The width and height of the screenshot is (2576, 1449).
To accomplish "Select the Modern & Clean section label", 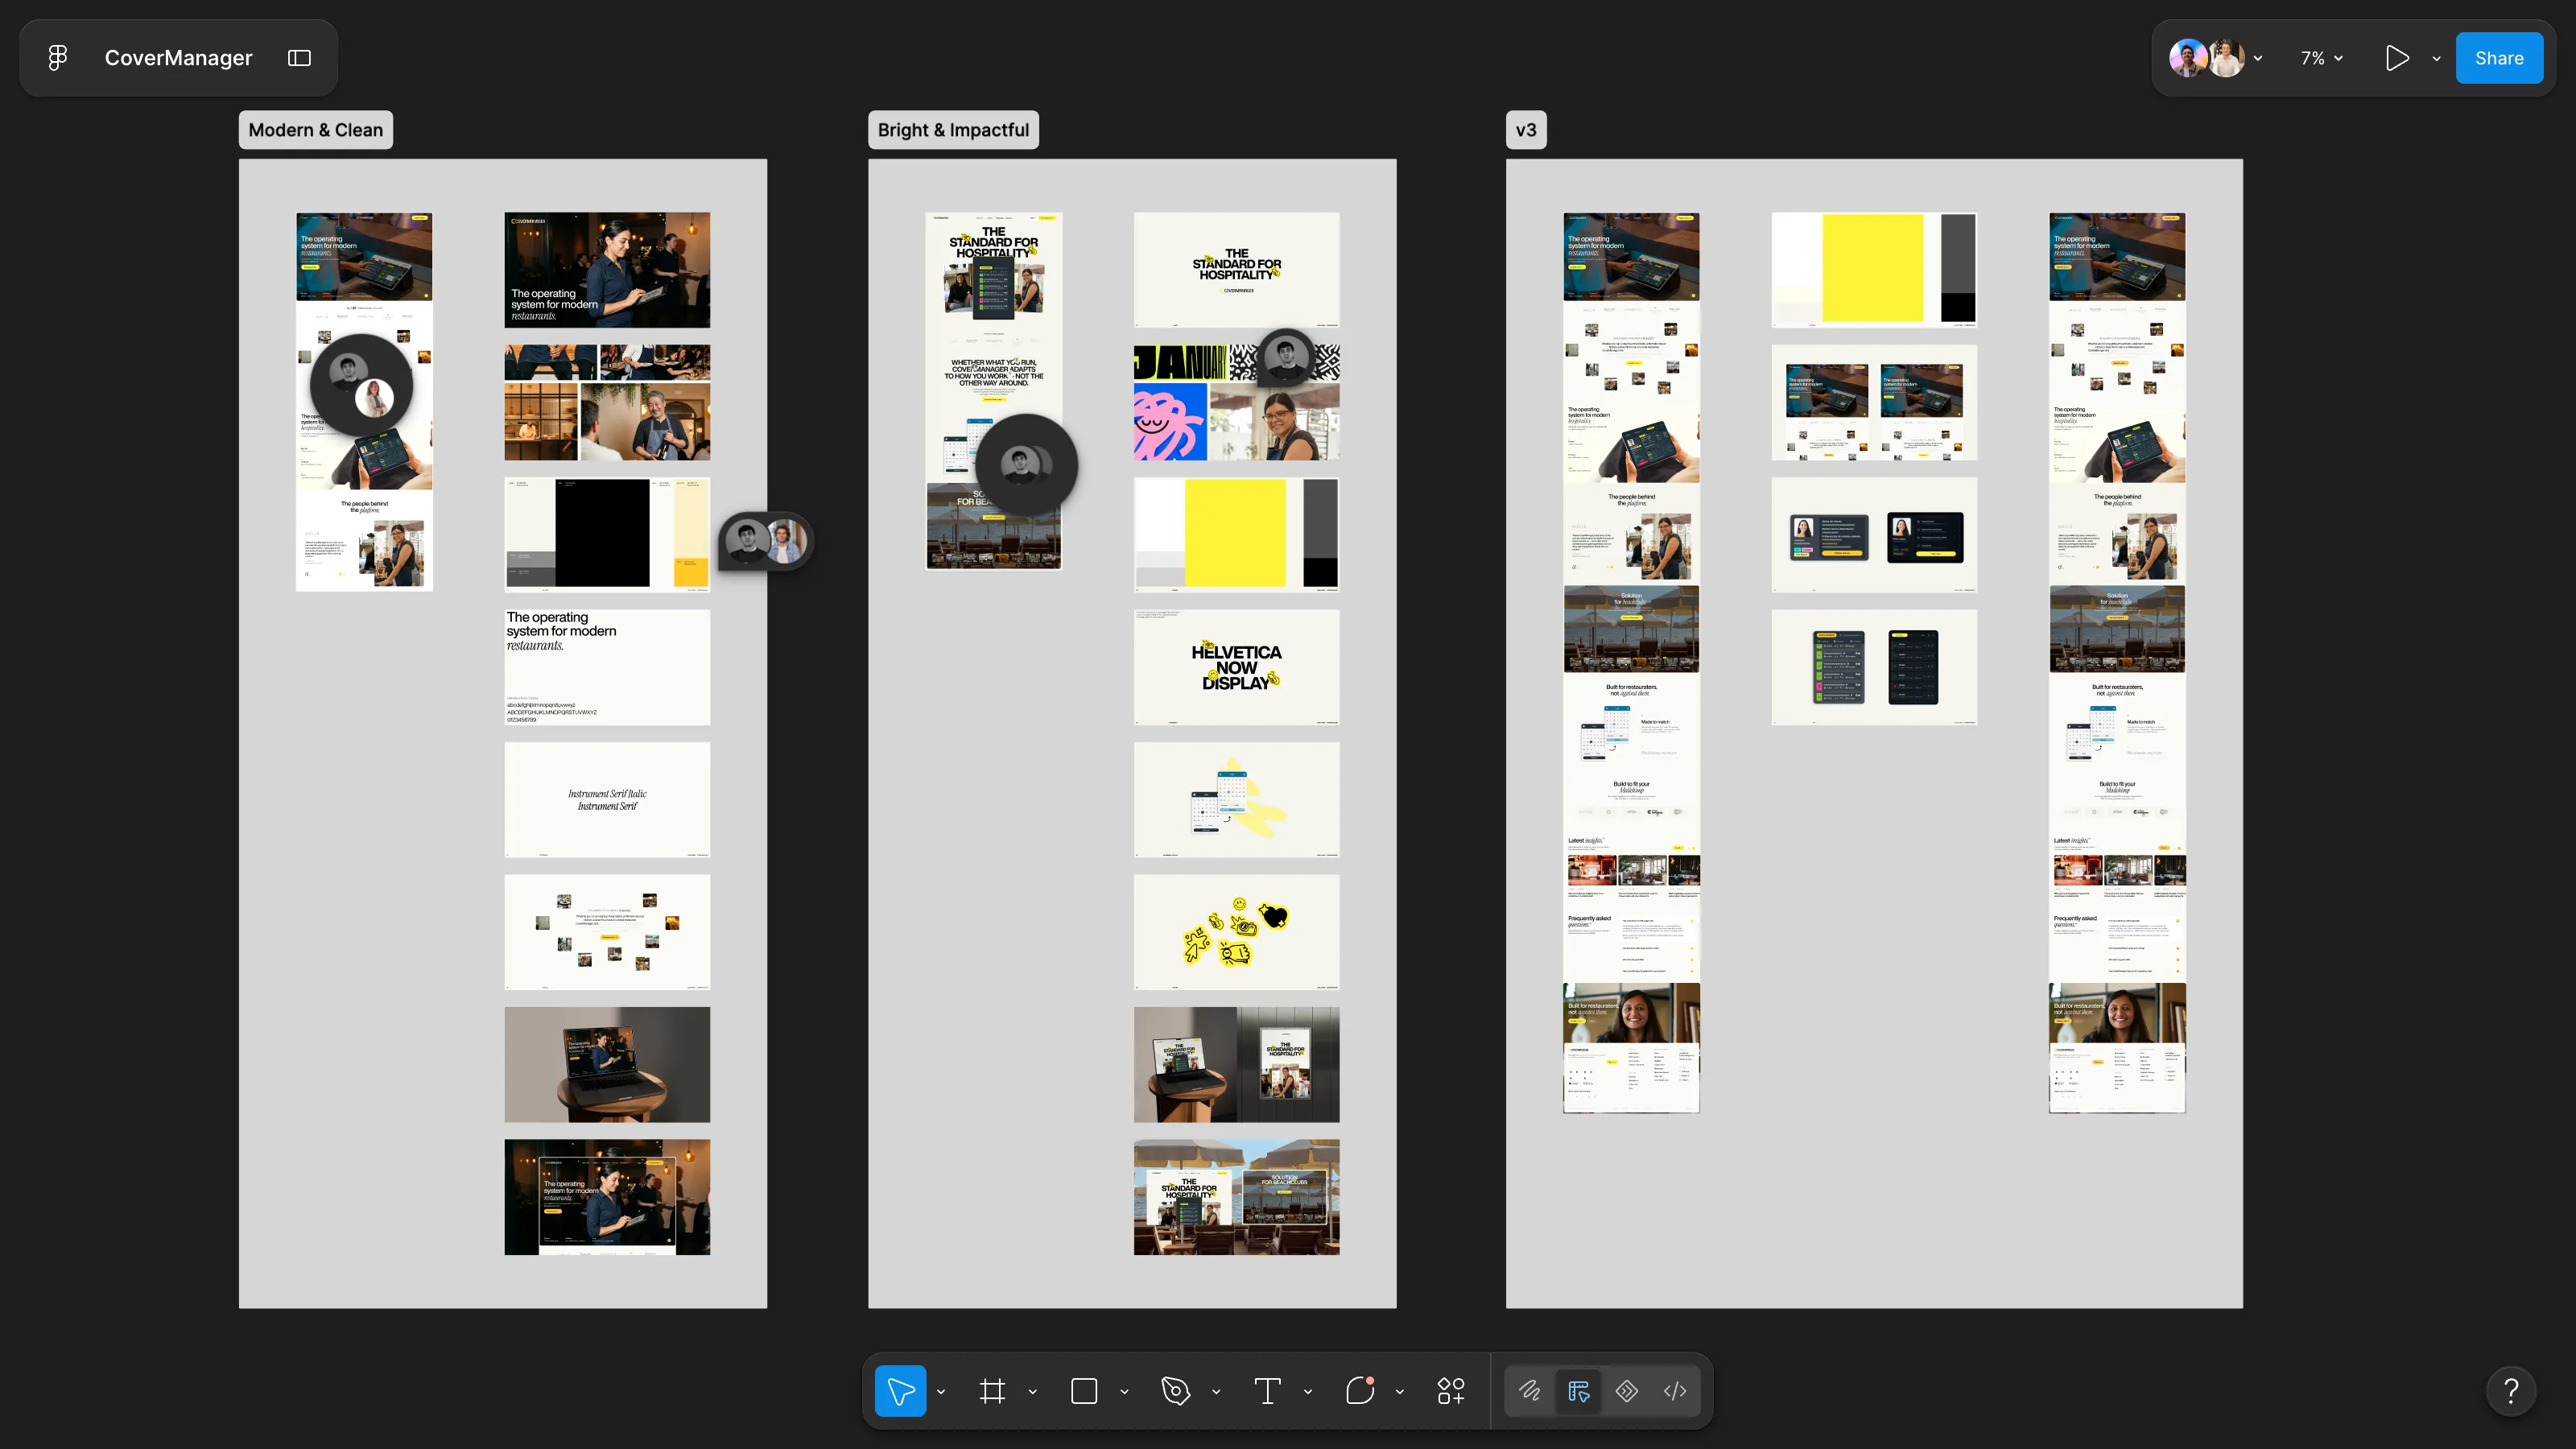I will click(x=315, y=130).
